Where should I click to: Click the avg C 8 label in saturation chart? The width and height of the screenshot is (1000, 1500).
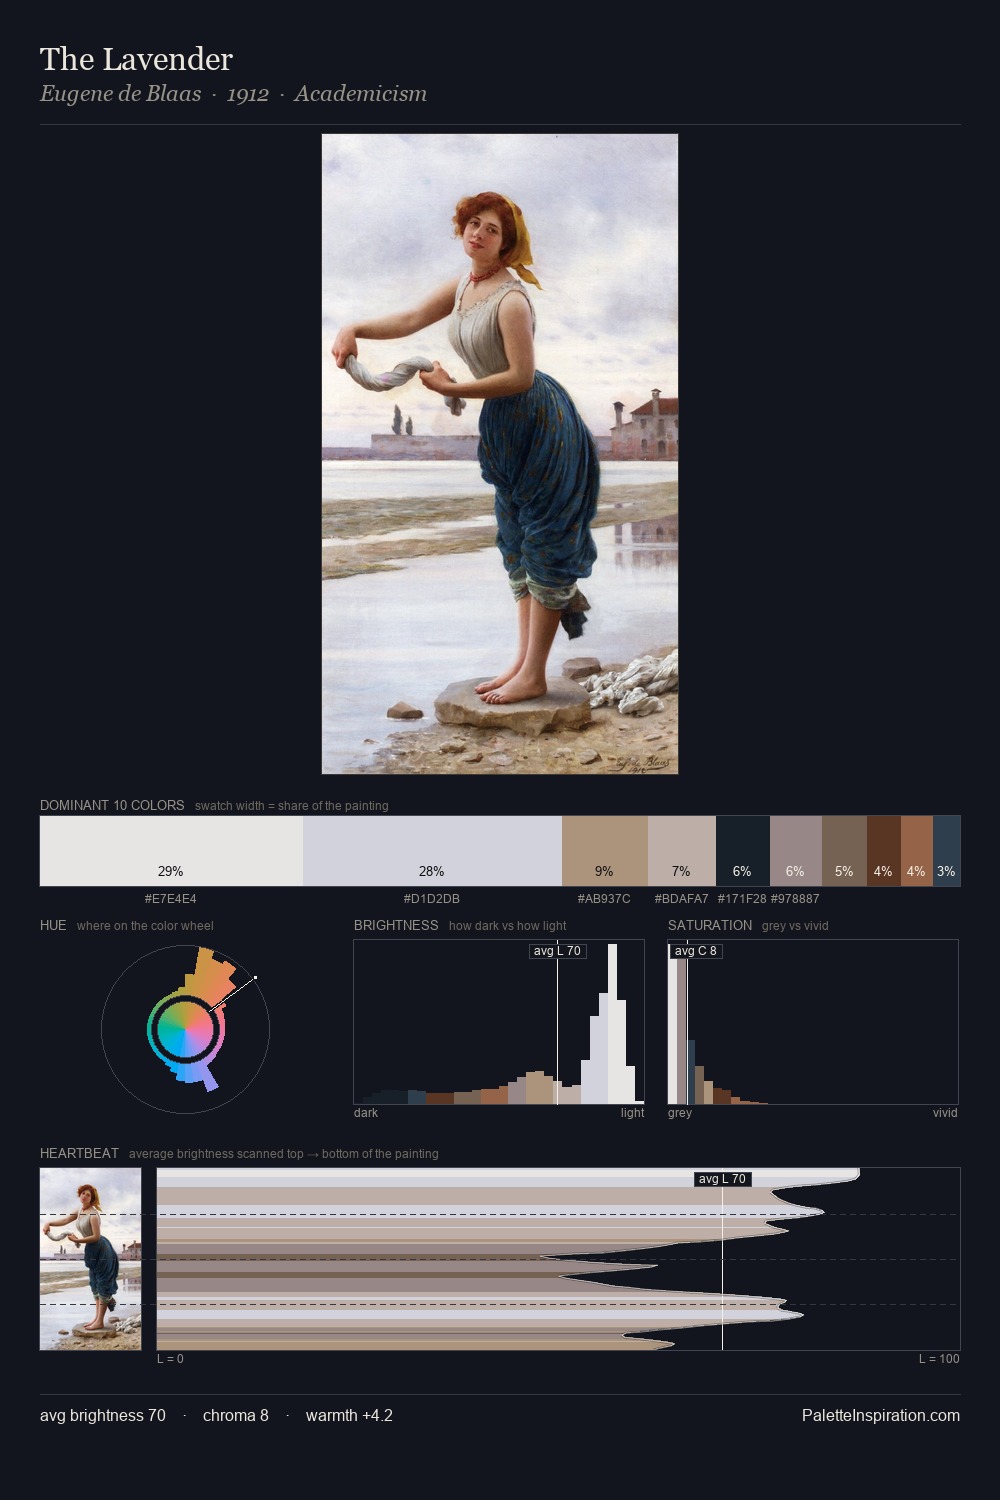(x=696, y=951)
